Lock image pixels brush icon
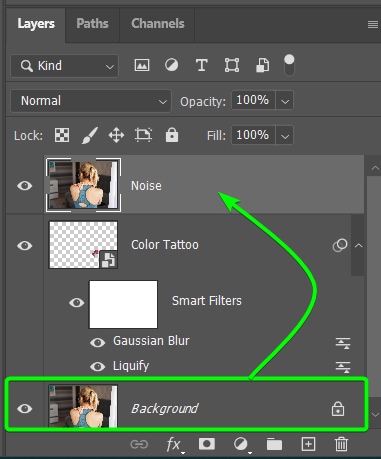 tap(90, 135)
